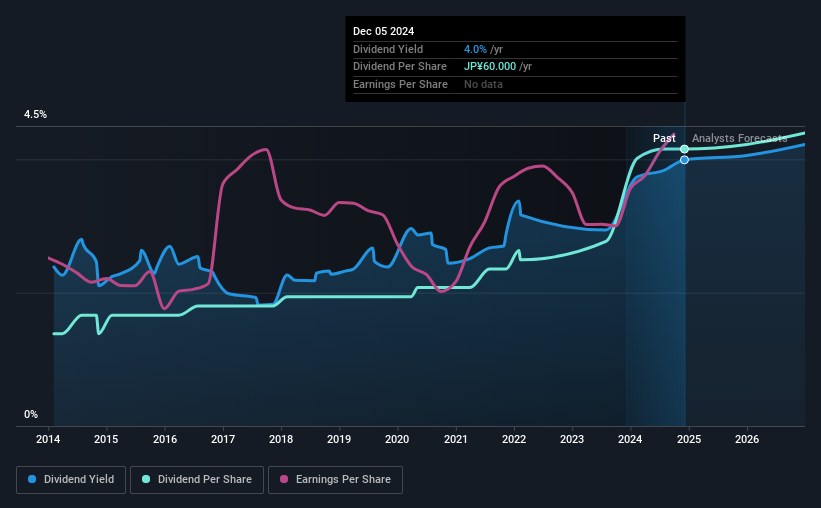The height and width of the screenshot is (508, 821).
Task: Click the 2017 x-axis label
Action: pos(223,439)
